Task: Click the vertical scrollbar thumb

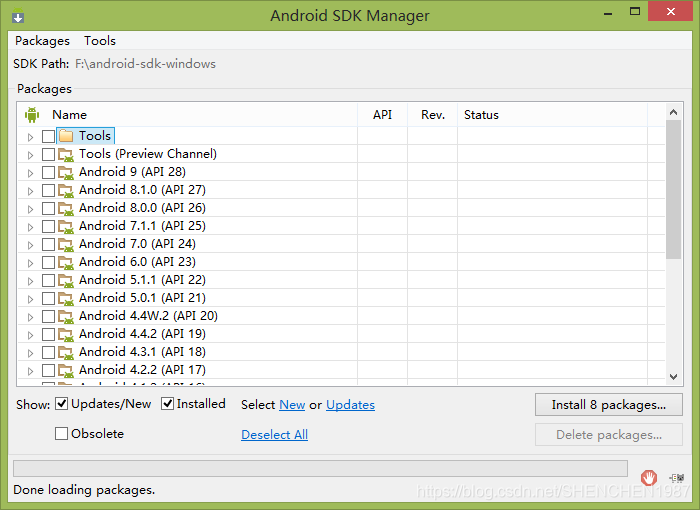Action: [x=674, y=190]
